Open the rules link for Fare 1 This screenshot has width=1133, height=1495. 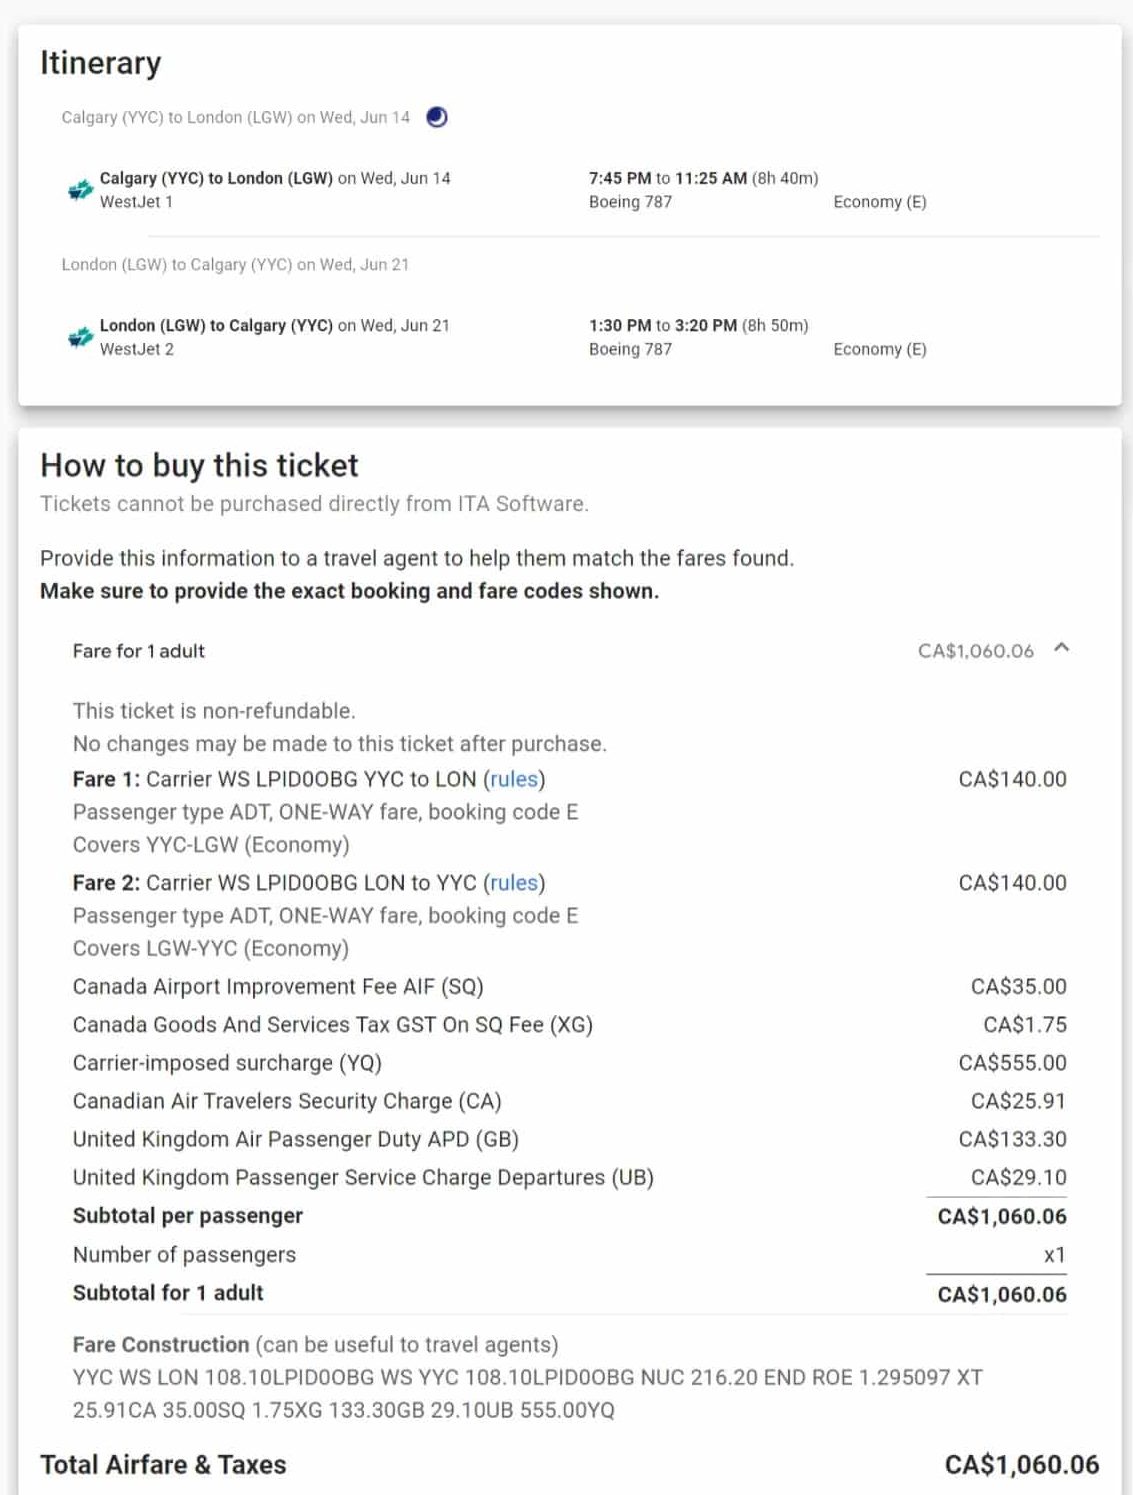tap(514, 779)
